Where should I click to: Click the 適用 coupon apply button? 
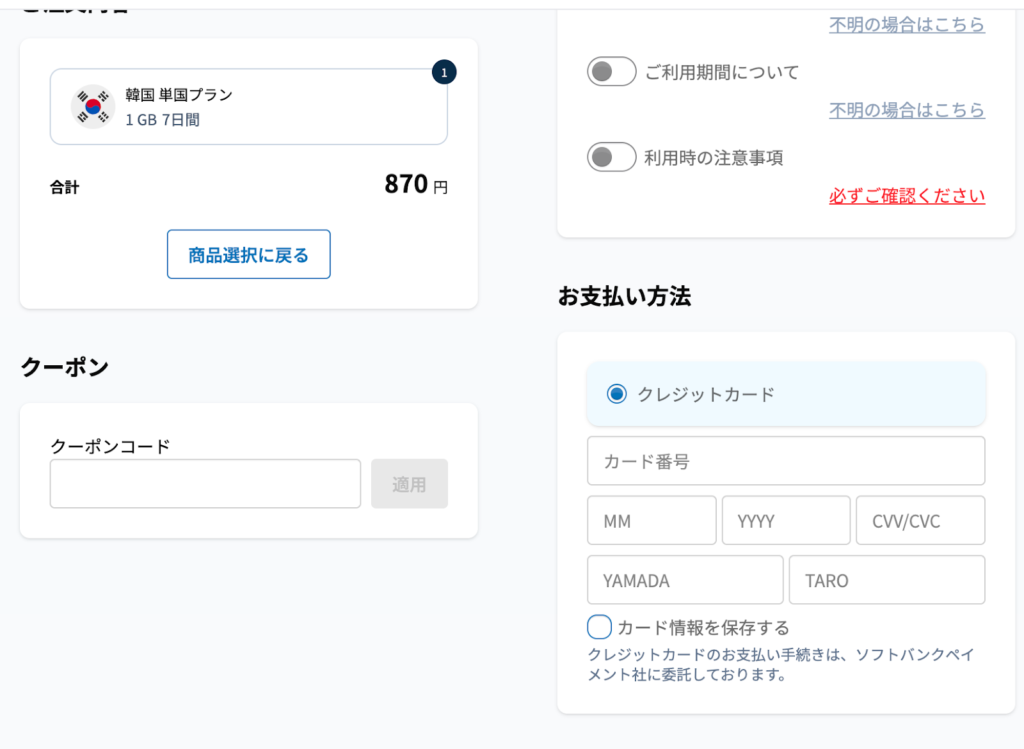pyautogui.click(x=409, y=484)
